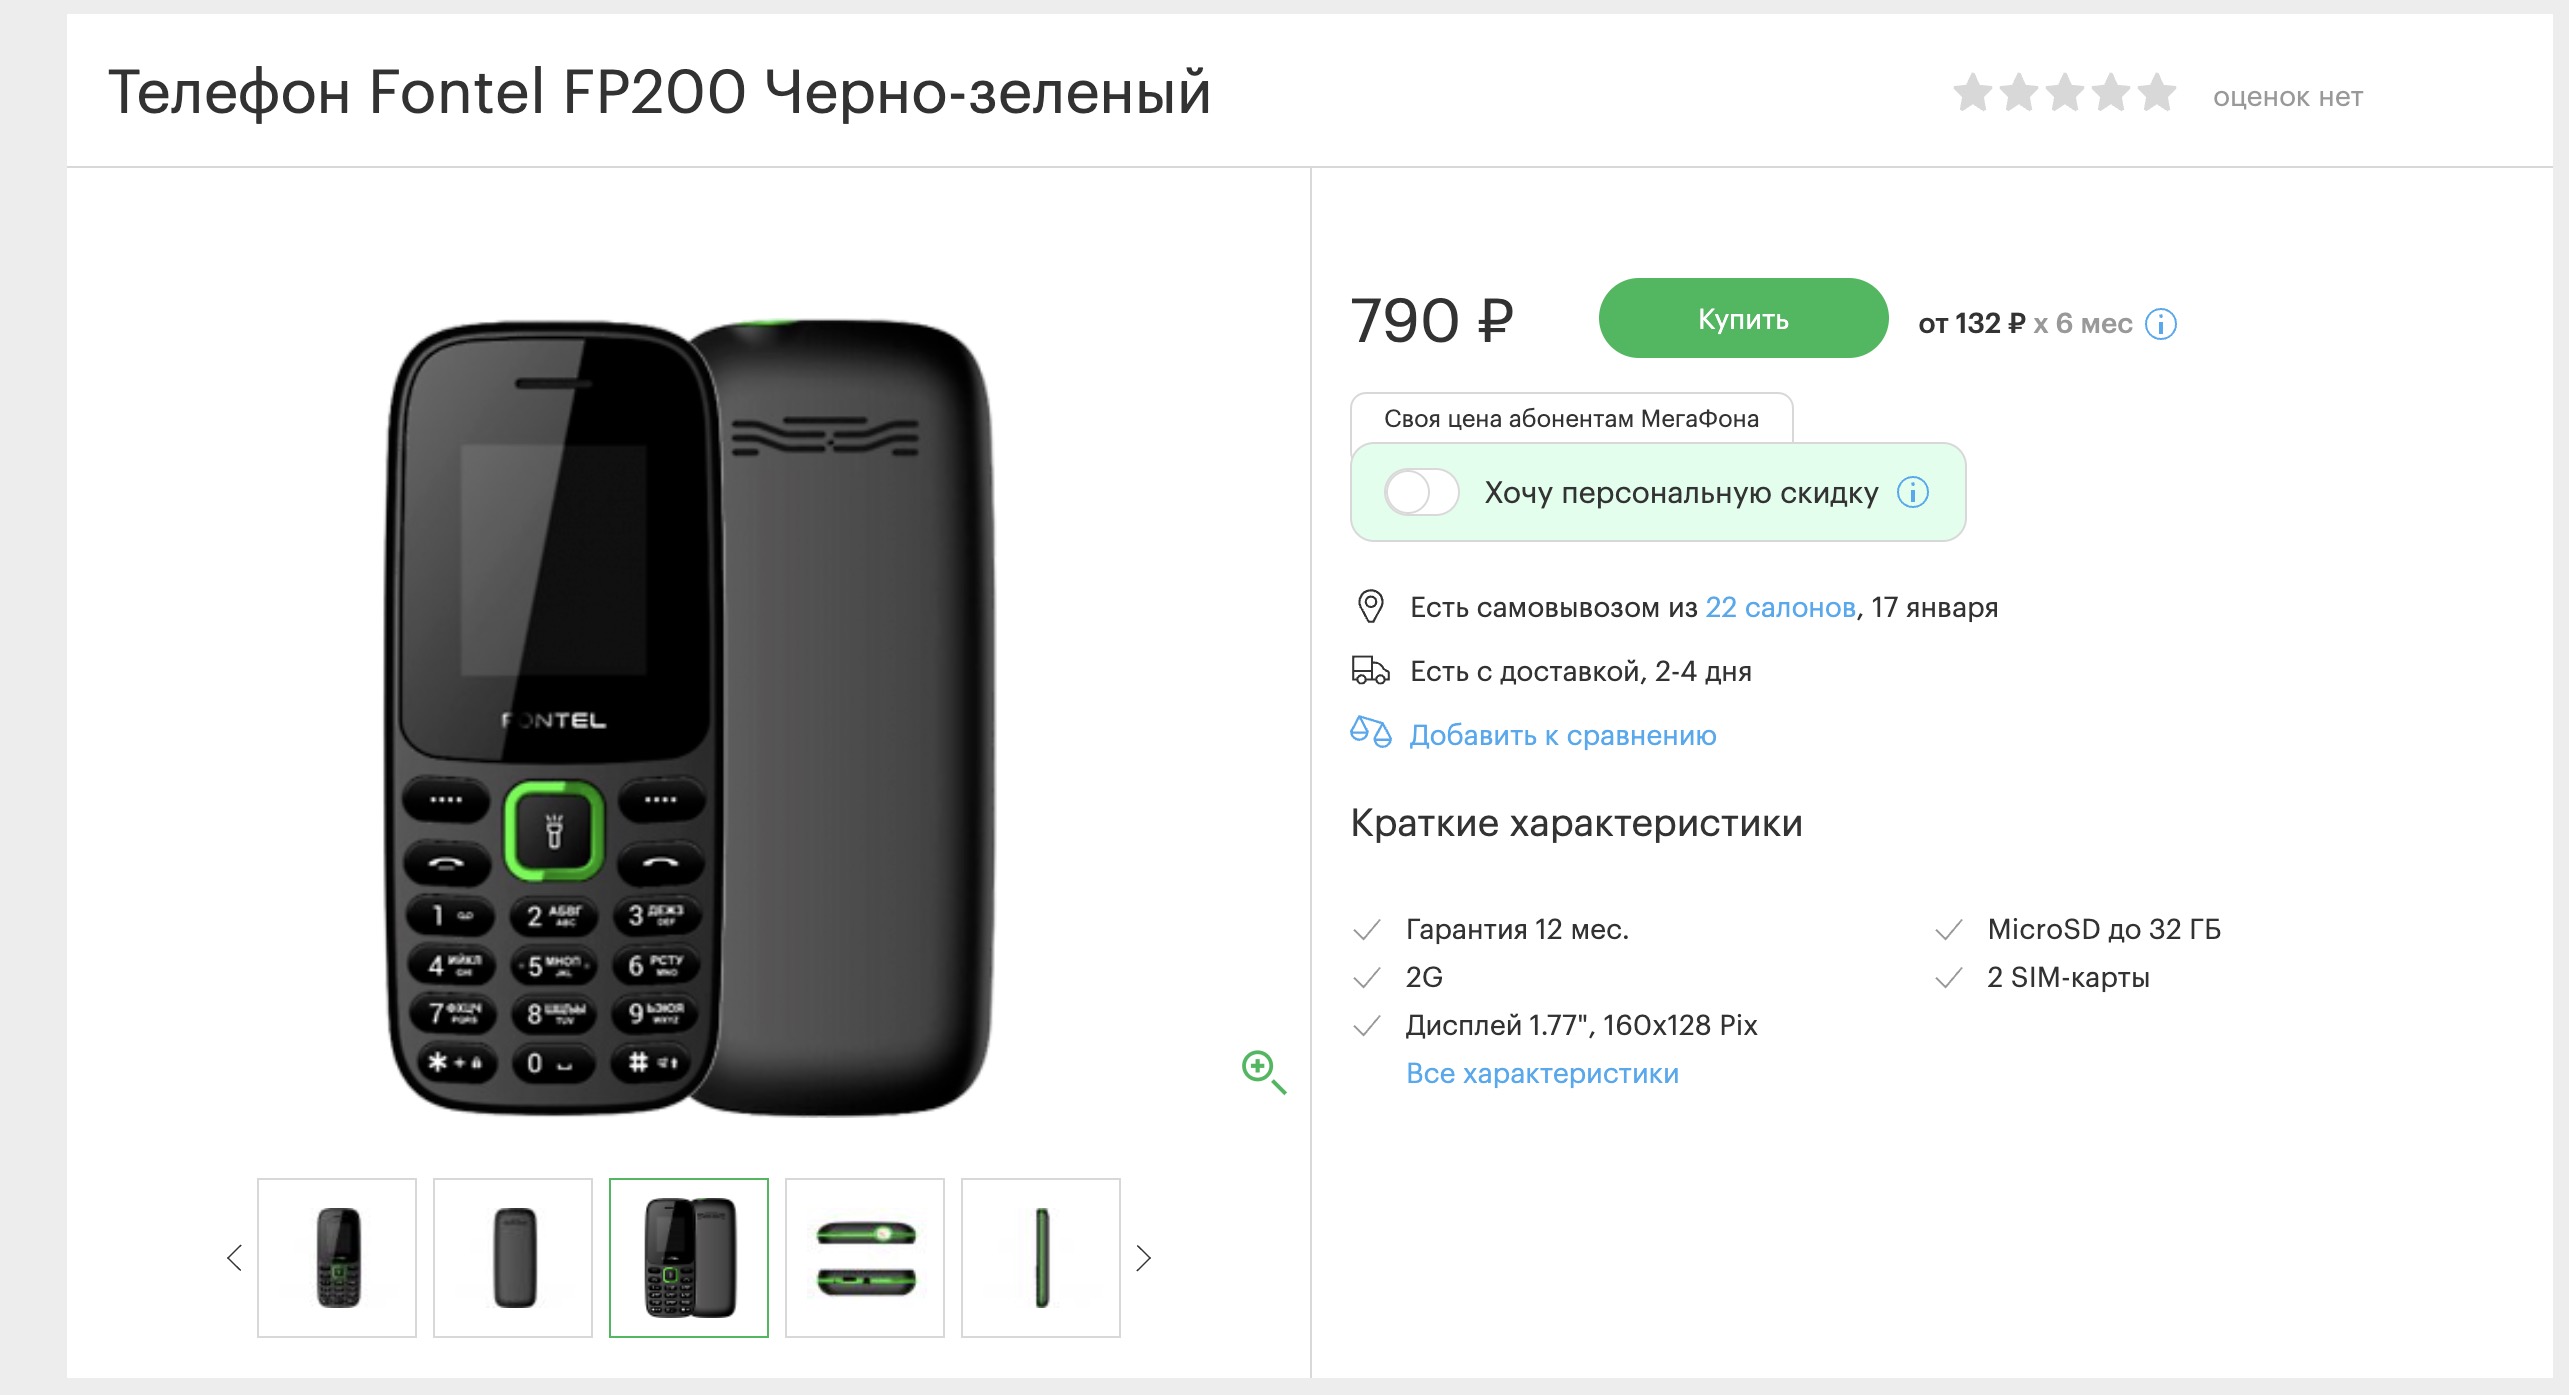The width and height of the screenshot is (2569, 1395).
Task: Click the green magnifier zoom icon
Action: [1263, 1072]
